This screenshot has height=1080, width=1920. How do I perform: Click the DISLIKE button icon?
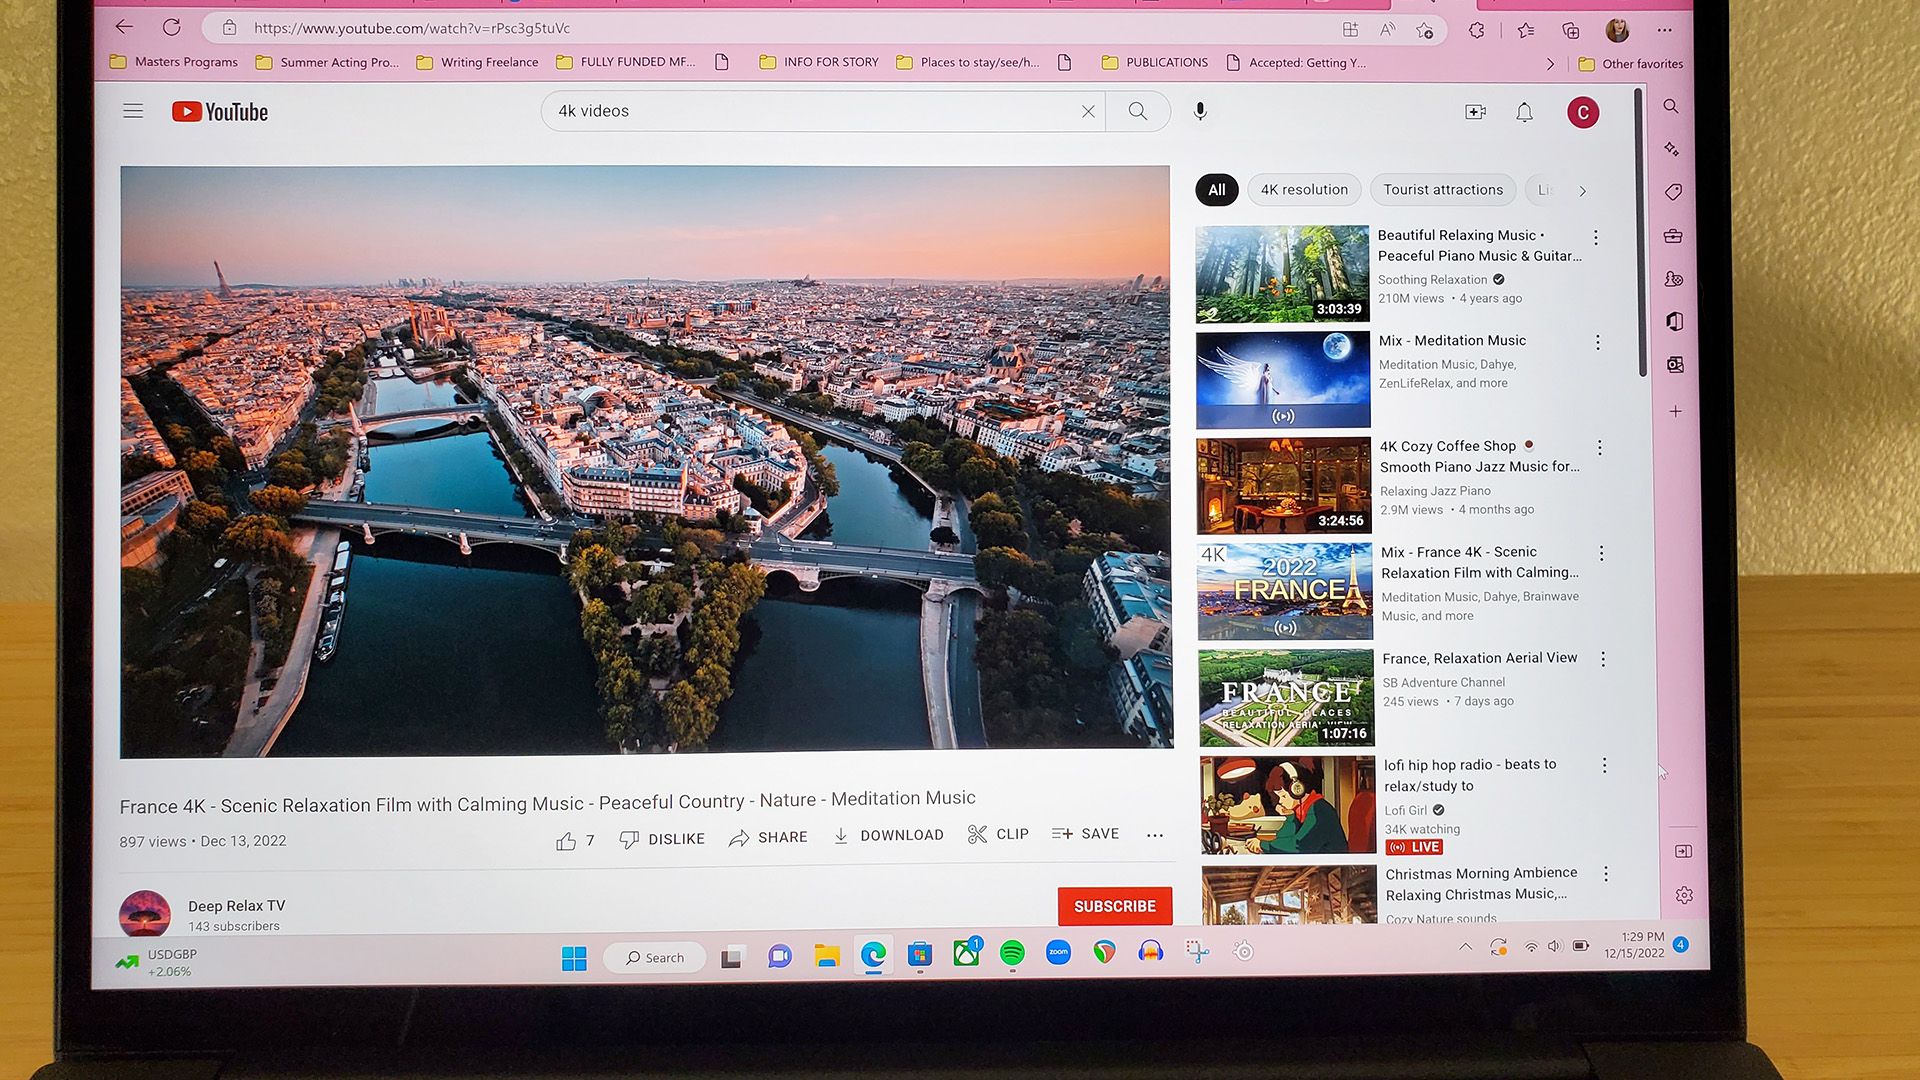point(629,835)
